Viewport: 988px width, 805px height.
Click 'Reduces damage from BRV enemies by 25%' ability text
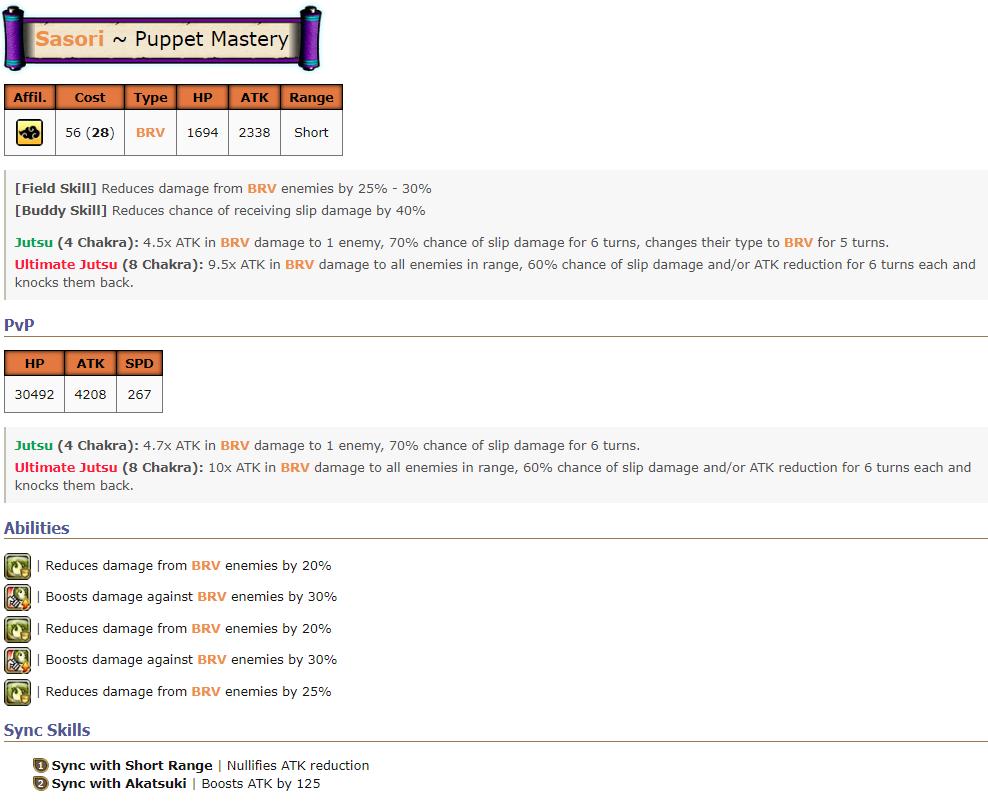(x=188, y=692)
